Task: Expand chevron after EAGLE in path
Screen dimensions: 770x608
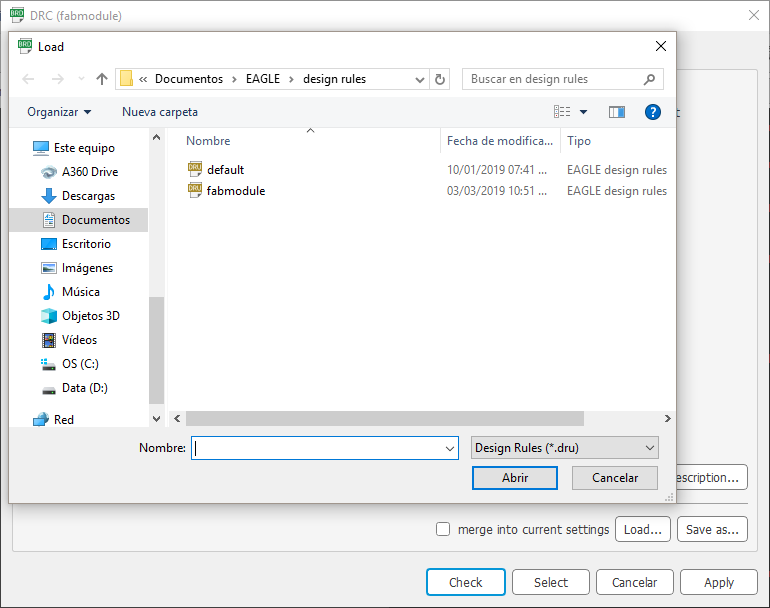Action: tap(291, 80)
